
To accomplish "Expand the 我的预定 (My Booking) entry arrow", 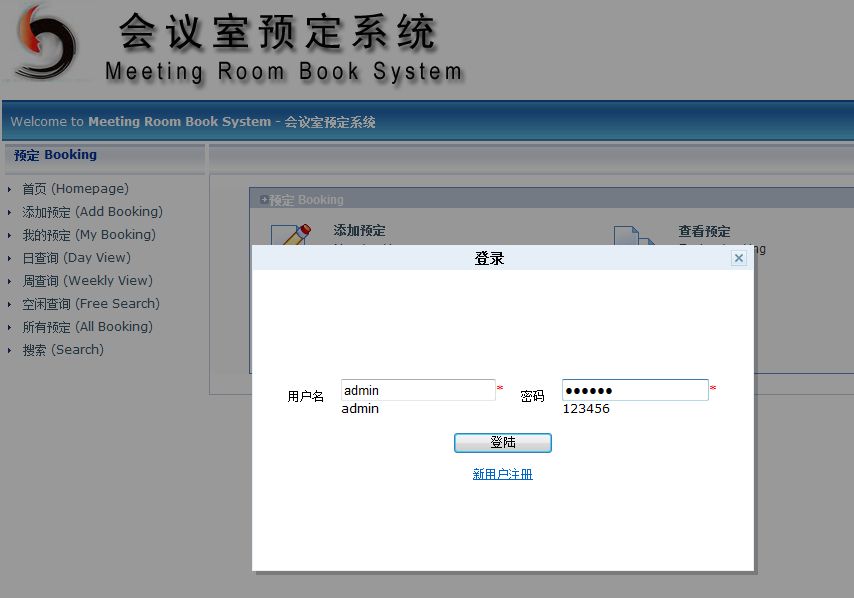I will (x=9, y=234).
